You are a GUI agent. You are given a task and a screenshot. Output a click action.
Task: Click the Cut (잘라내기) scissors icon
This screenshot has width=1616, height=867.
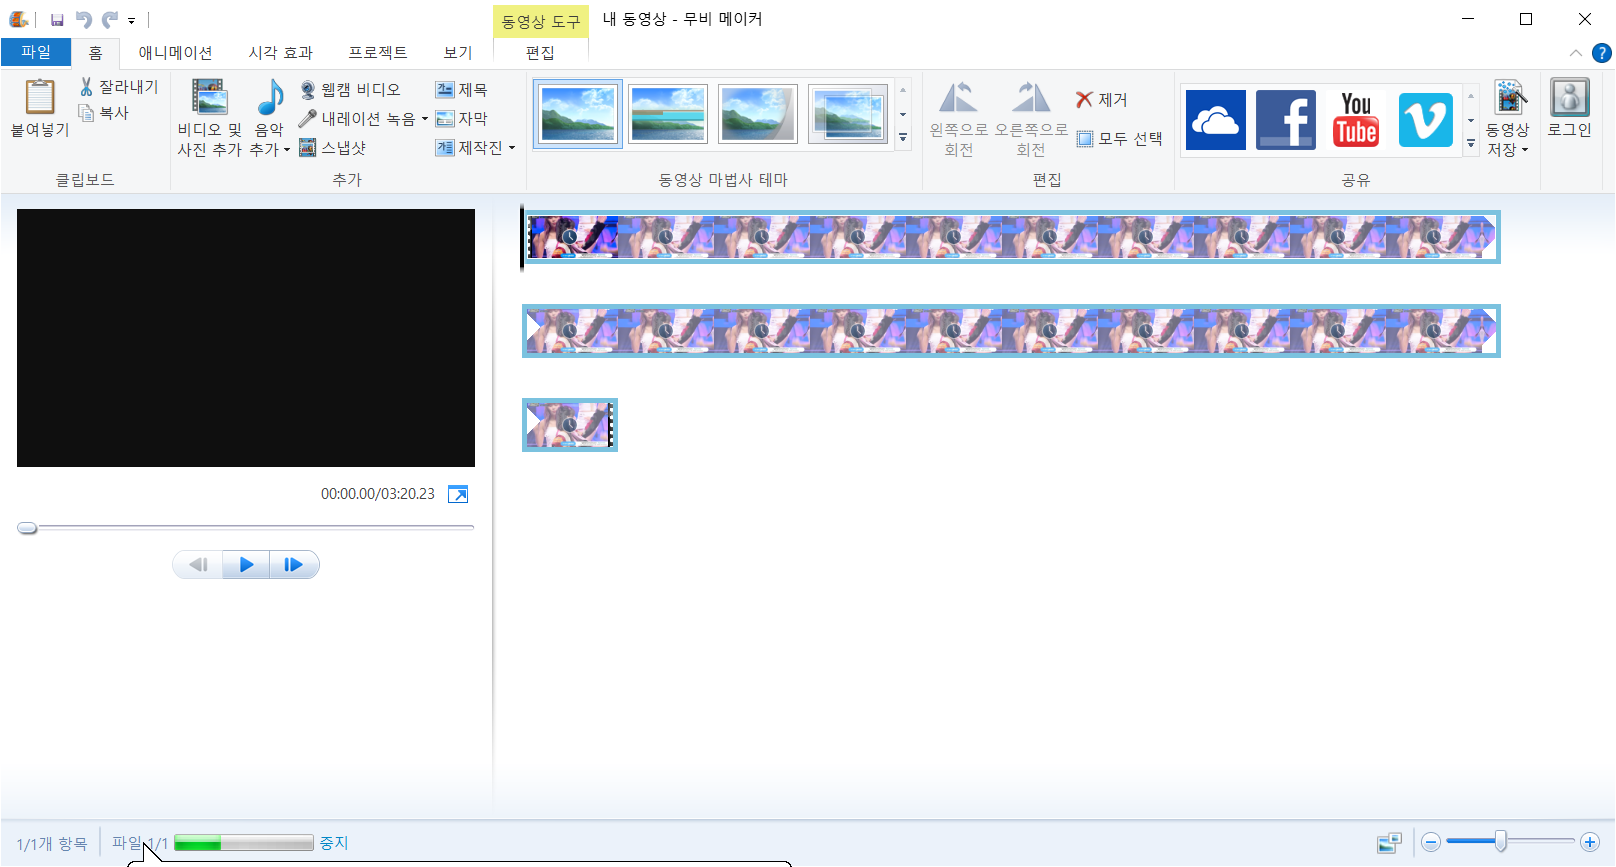coord(87,87)
